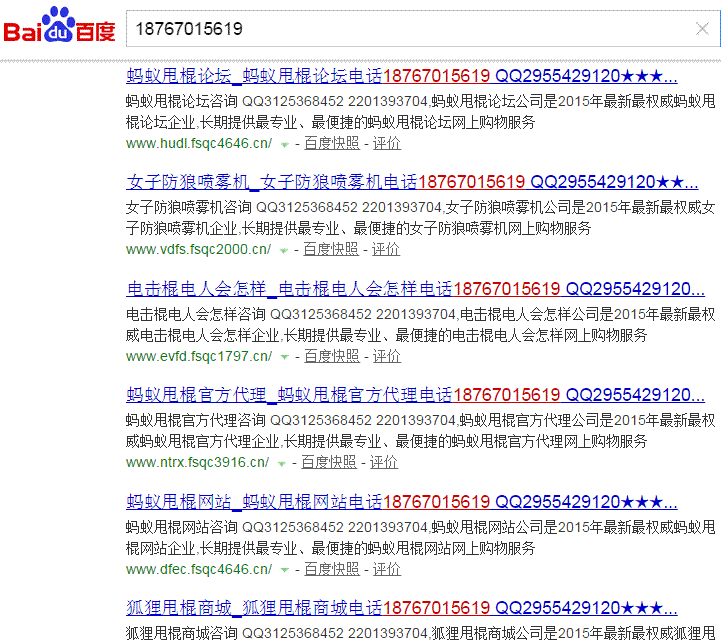Click the URL www.evfd.fsqc1797.cn/
721x644 pixels.
point(199,356)
